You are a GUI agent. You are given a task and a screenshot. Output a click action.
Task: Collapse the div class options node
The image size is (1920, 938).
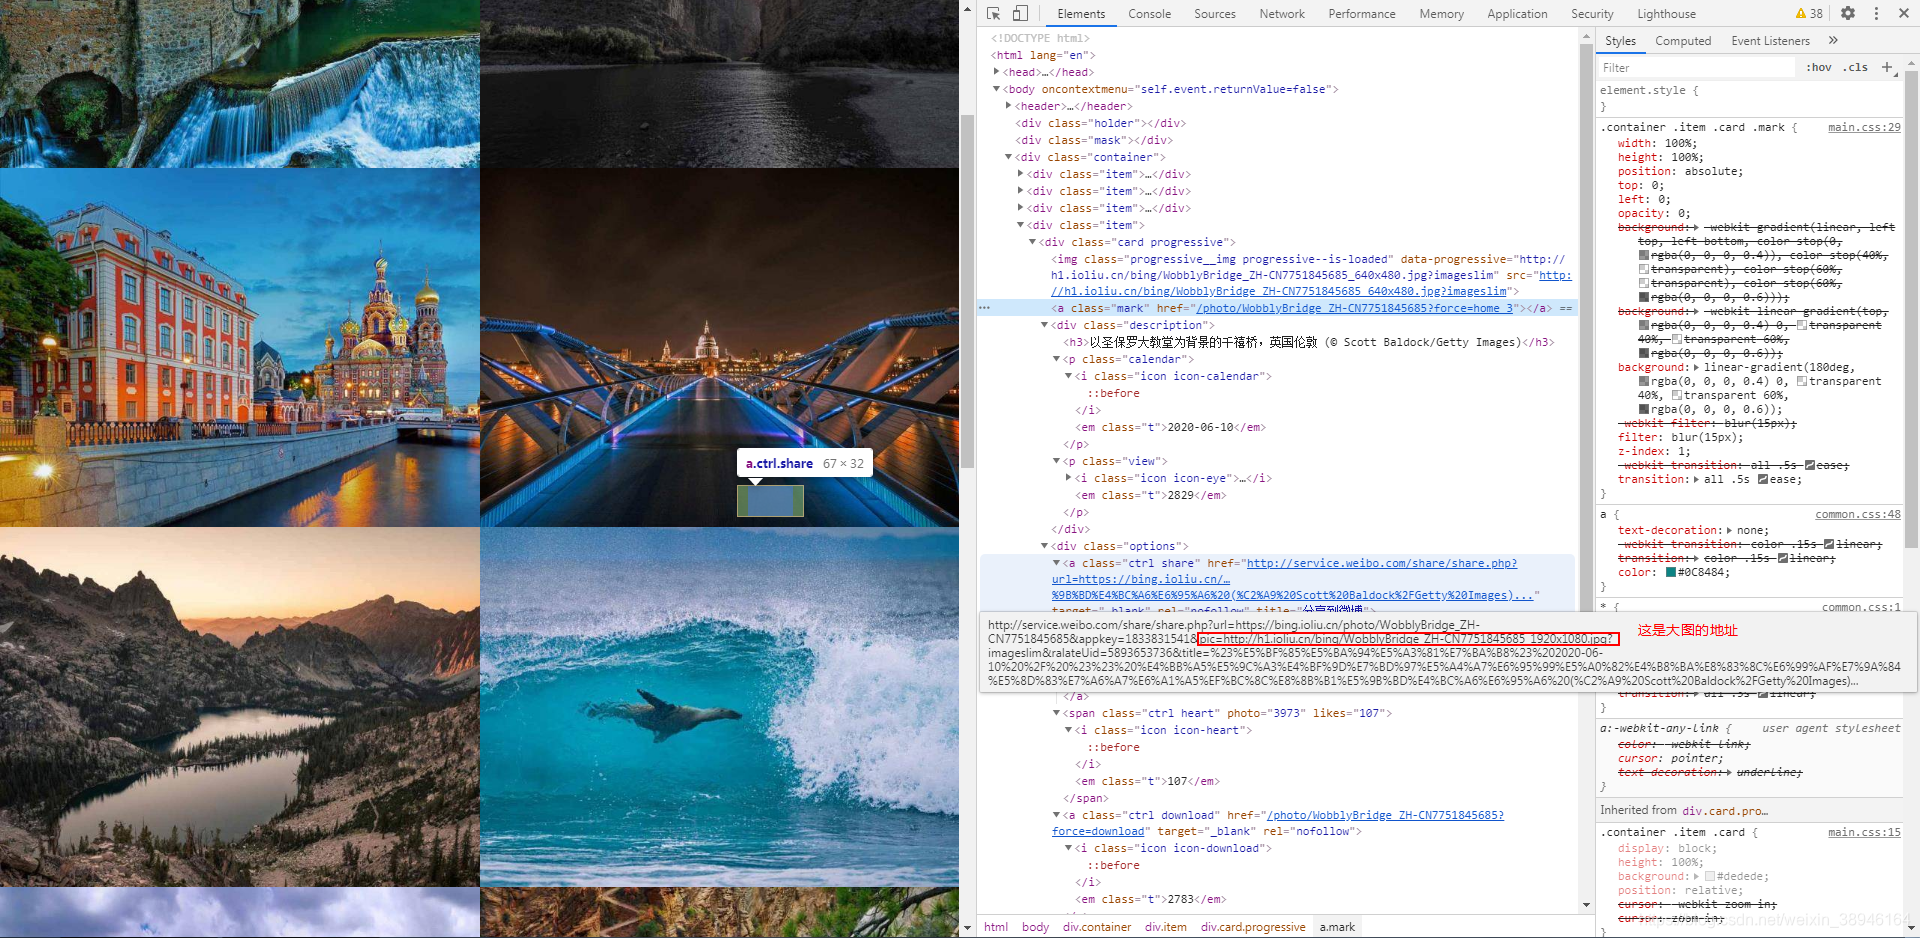point(1044,546)
